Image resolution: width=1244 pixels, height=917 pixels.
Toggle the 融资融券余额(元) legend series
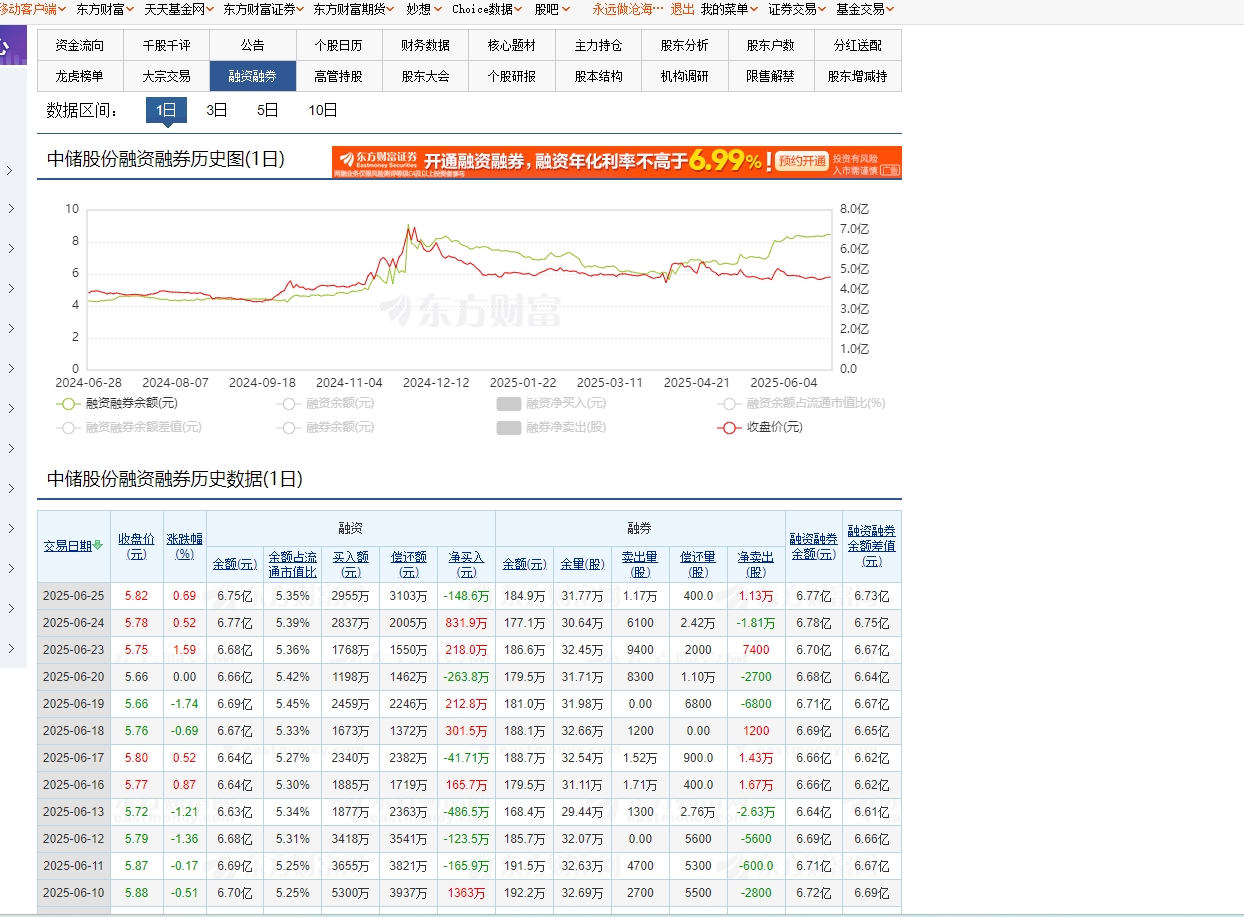[x=119, y=403]
